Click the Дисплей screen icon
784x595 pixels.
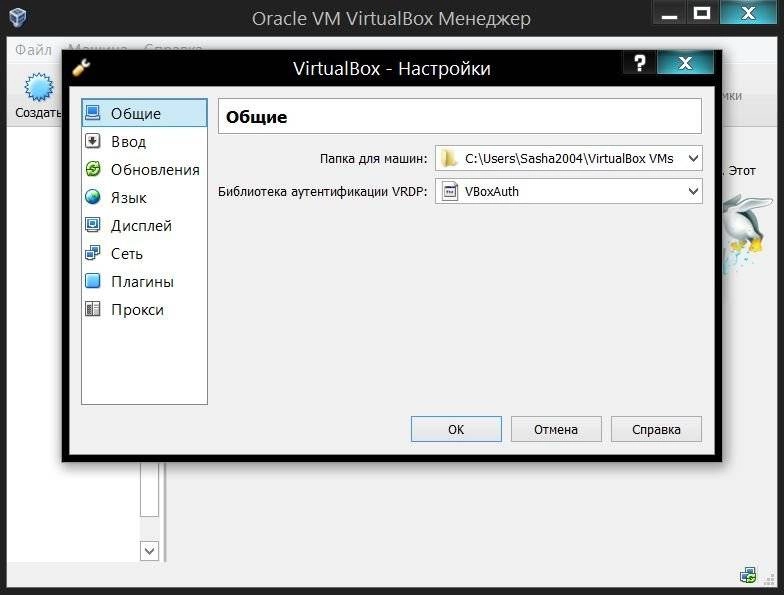tap(93, 225)
